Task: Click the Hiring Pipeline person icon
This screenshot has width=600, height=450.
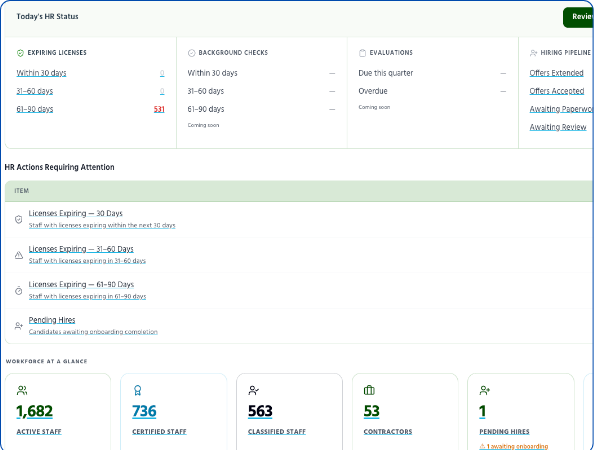Action: tap(533, 53)
